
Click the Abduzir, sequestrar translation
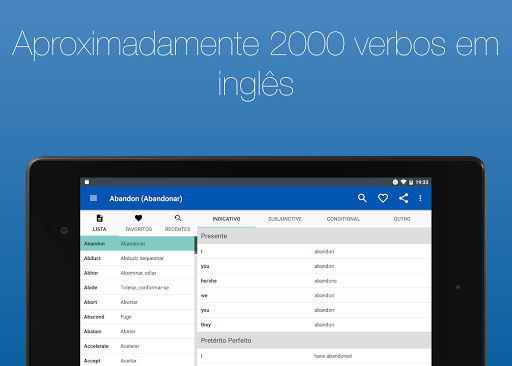click(142, 258)
